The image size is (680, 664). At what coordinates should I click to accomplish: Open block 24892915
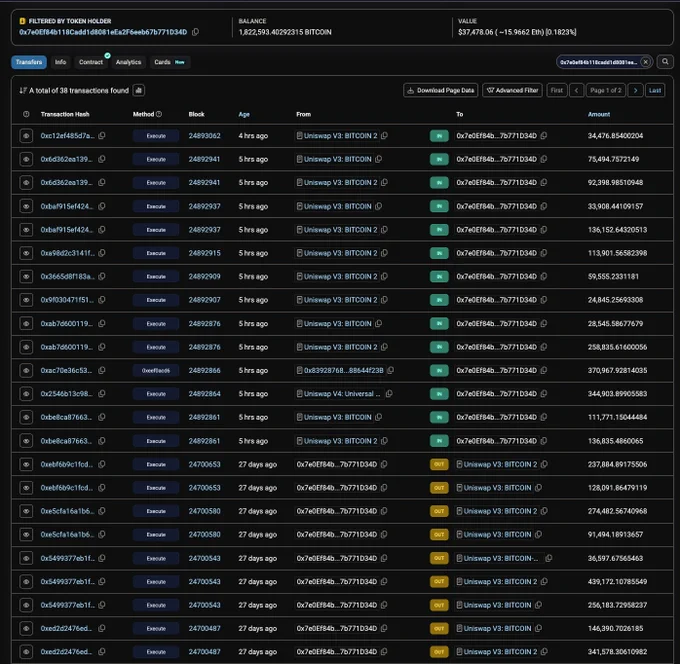(x=204, y=253)
